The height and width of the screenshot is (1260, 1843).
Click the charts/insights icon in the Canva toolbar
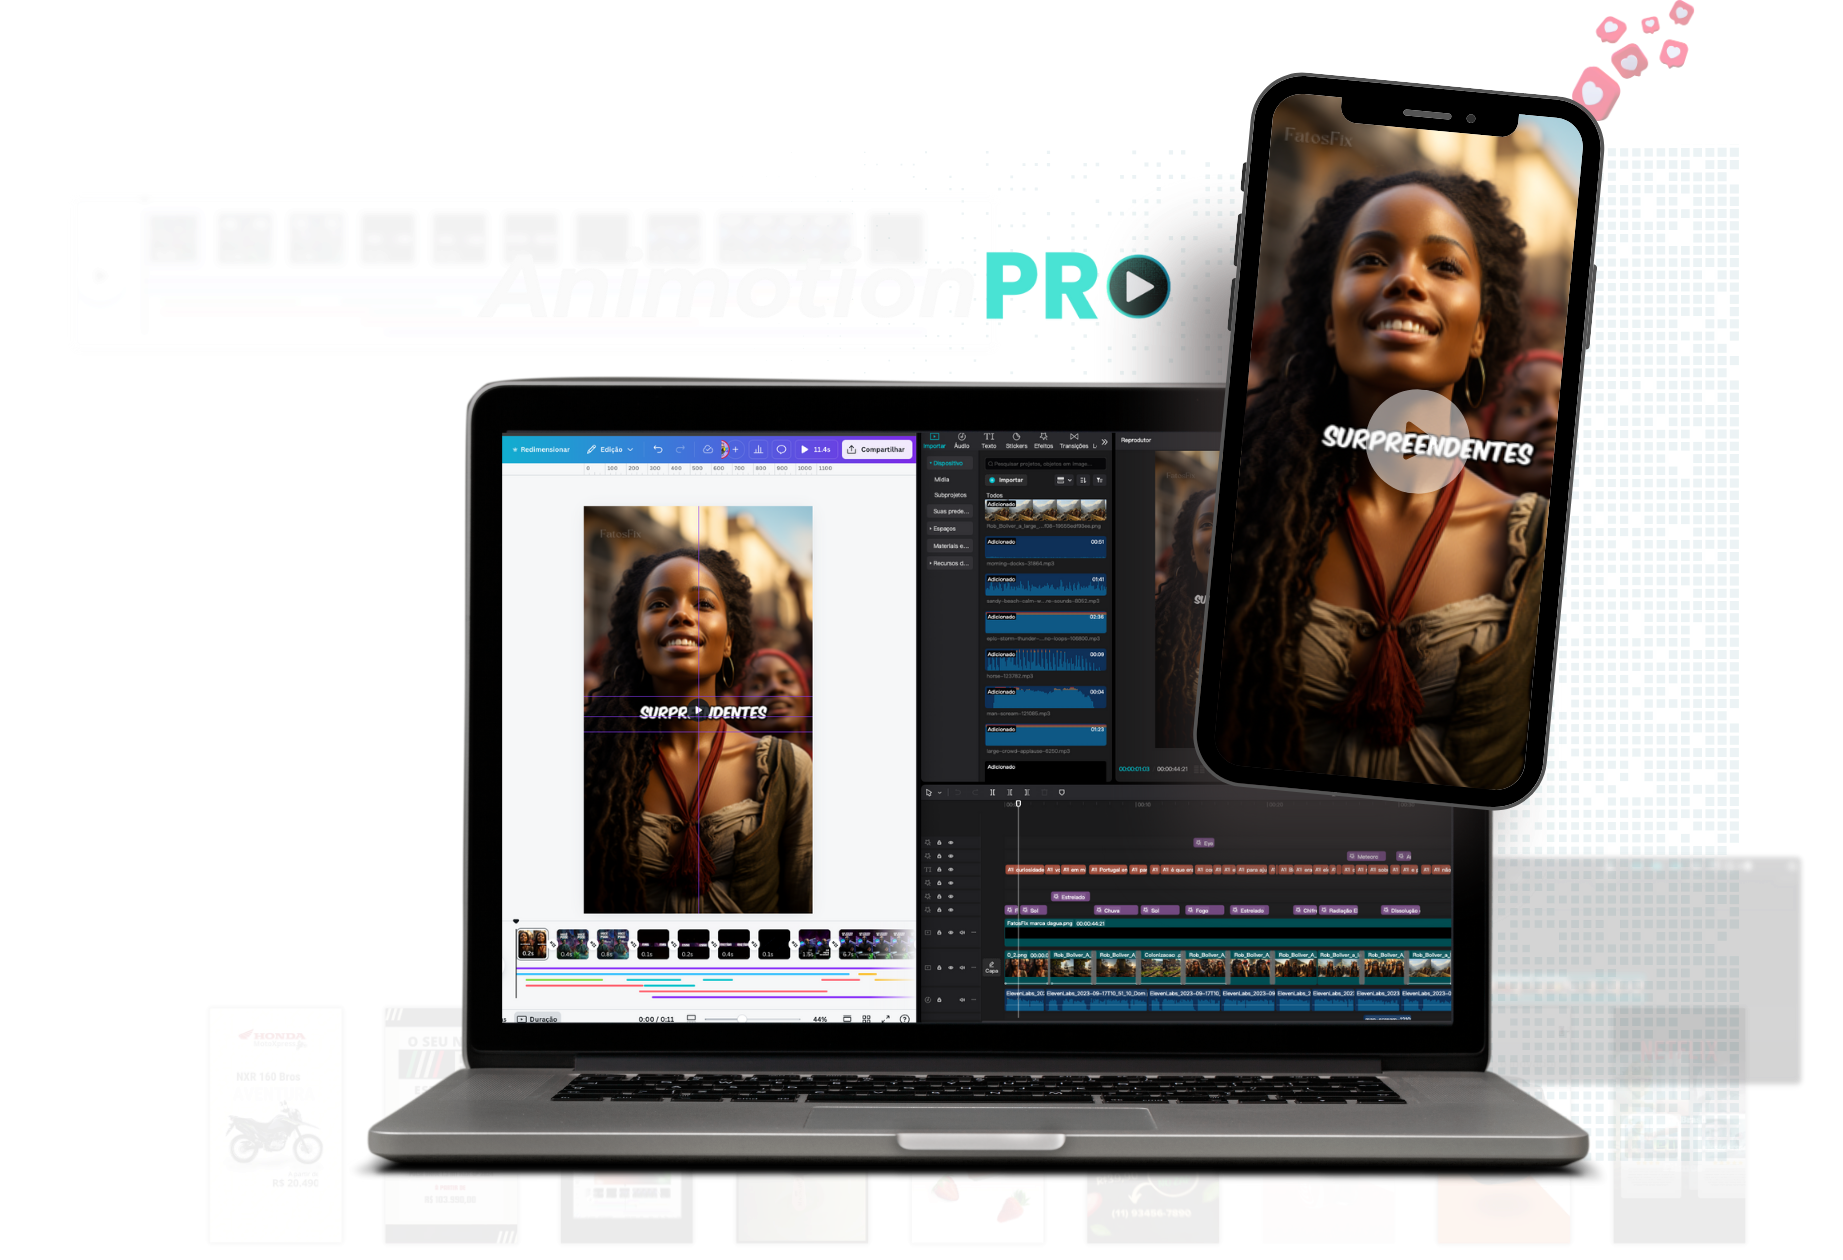point(759,449)
